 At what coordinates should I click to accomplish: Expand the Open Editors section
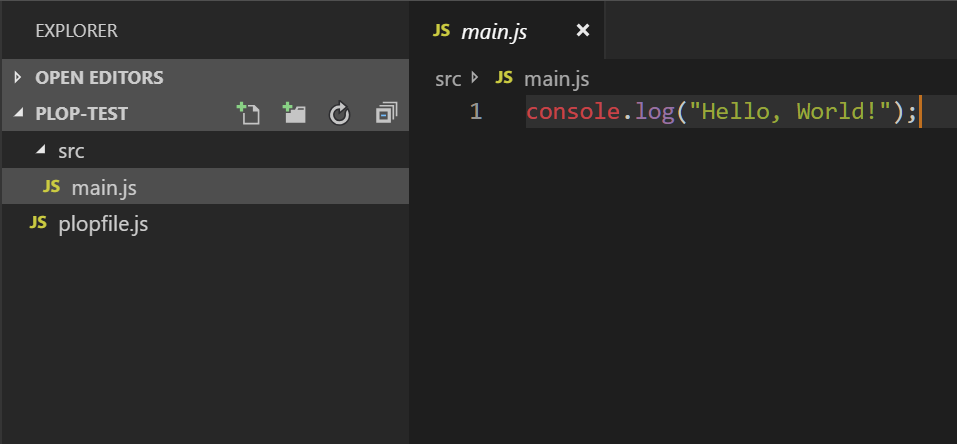pos(18,78)
